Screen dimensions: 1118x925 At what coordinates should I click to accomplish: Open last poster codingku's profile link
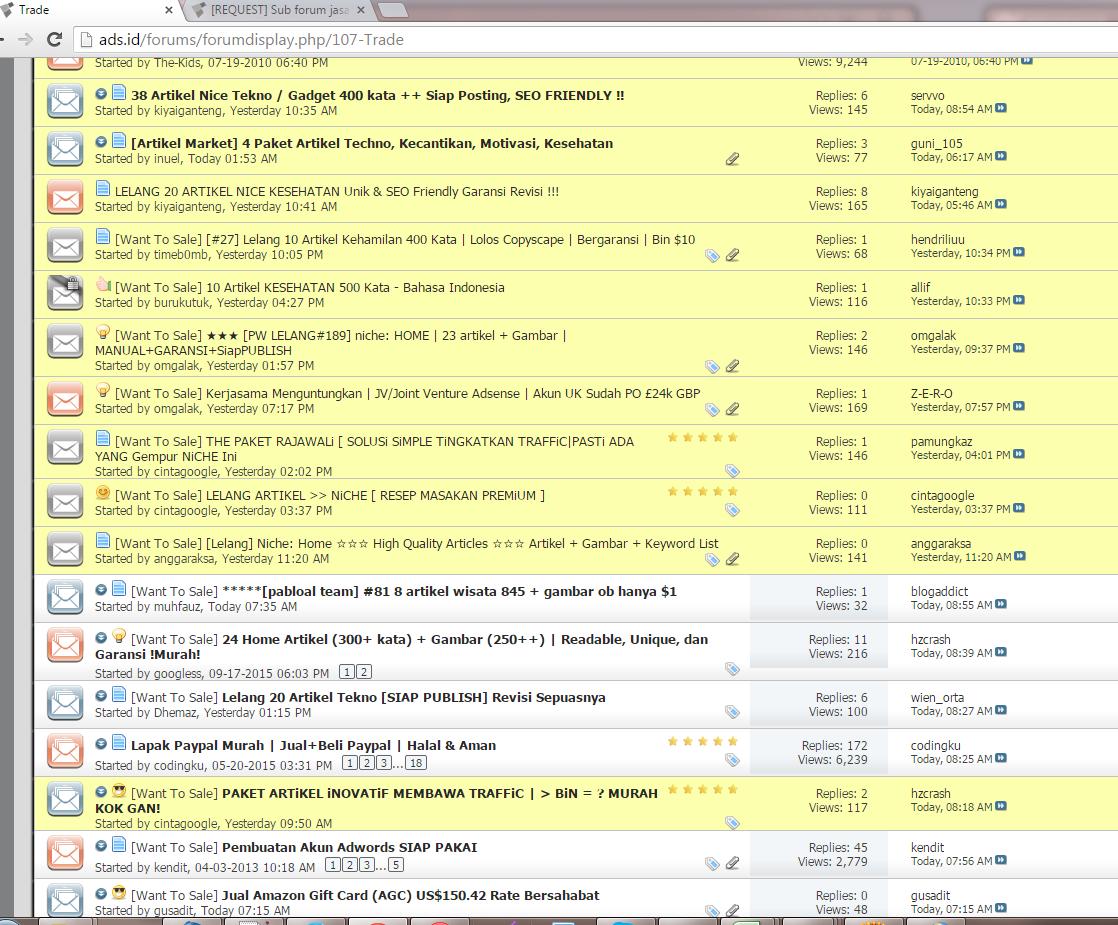(x=935, y=745)
